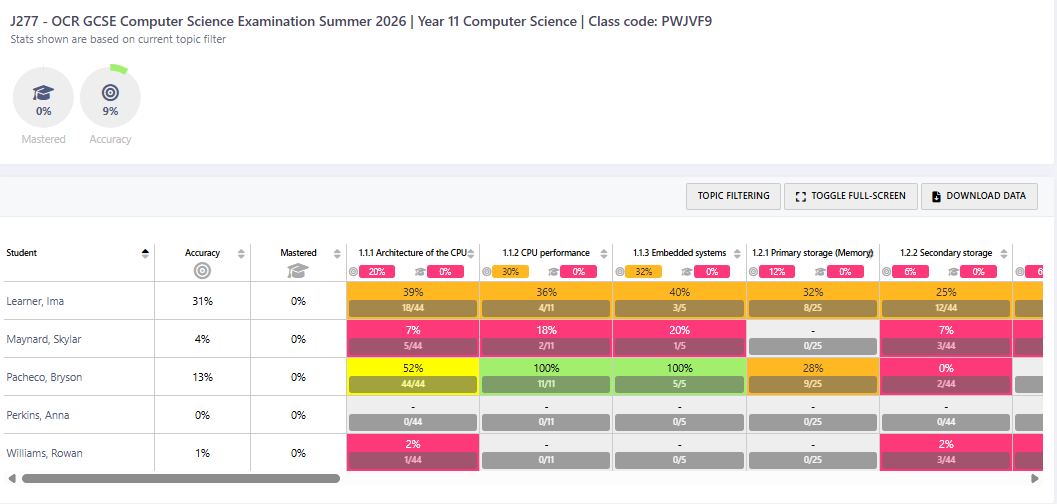The image size is (1057, 504).
Task: Sort by the Accuracy column arrows
Action: point(241,253)
